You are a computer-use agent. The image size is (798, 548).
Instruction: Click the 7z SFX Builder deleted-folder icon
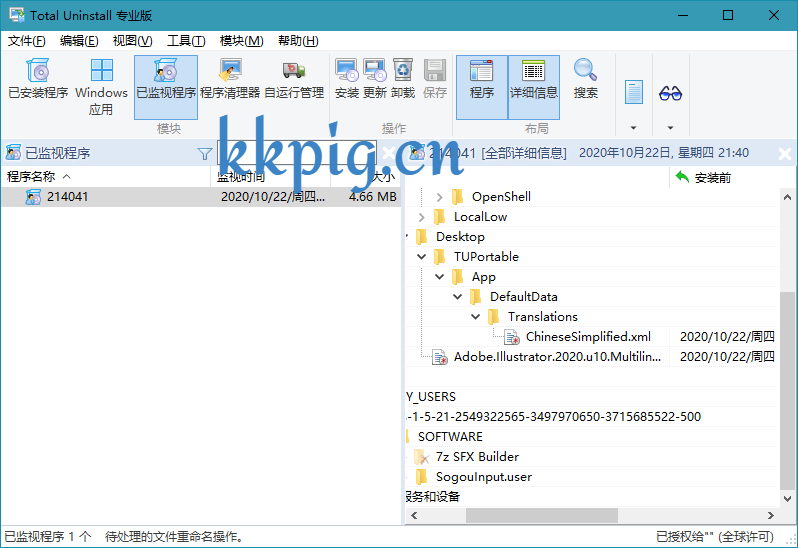click(421, 457)
